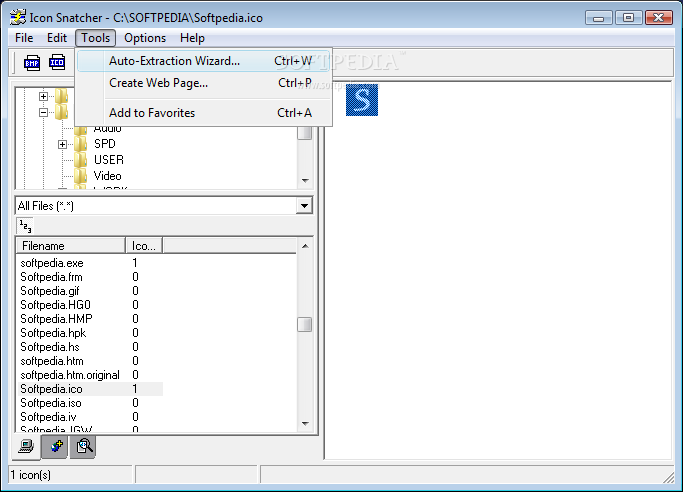Close the open Tools menu
The width and height of the screenshot is (683, 492).
click(x=95, y=38)
